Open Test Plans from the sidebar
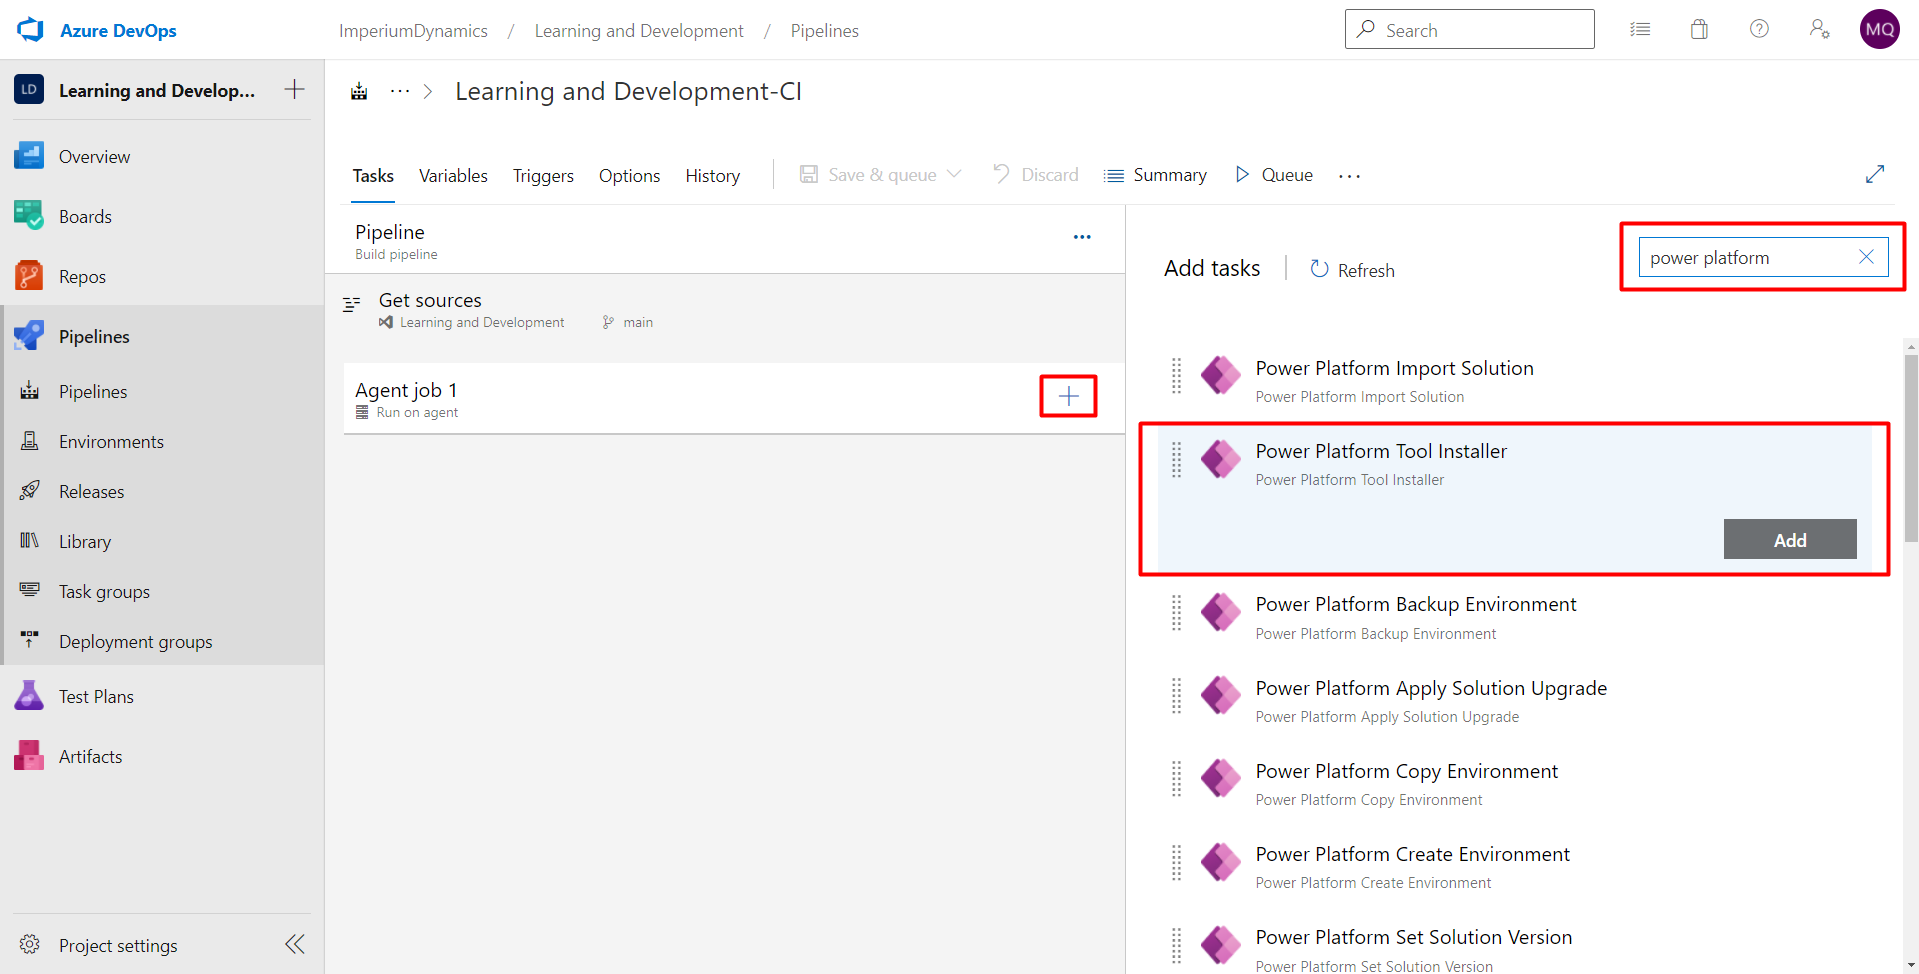This screenshot has width=1919, height=974. (96, 695)
